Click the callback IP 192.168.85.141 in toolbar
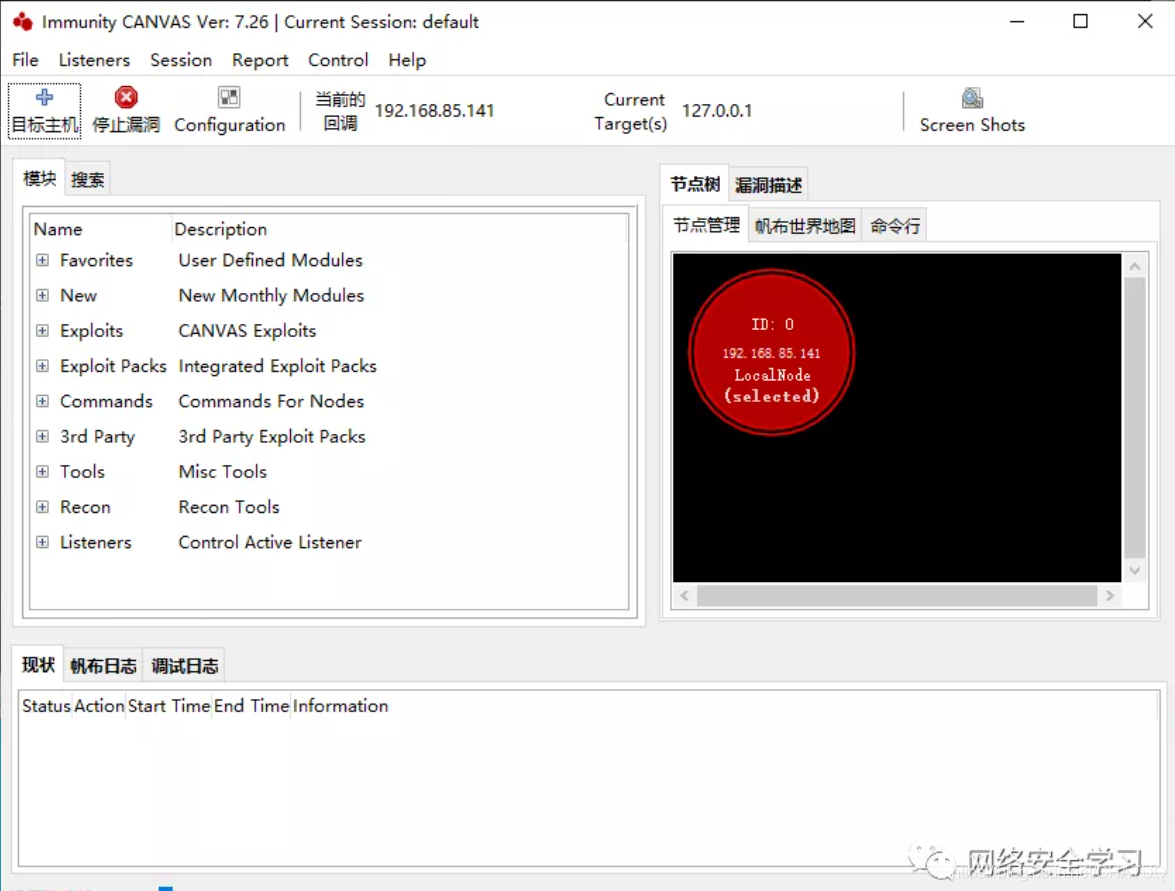 click(435, 111)
